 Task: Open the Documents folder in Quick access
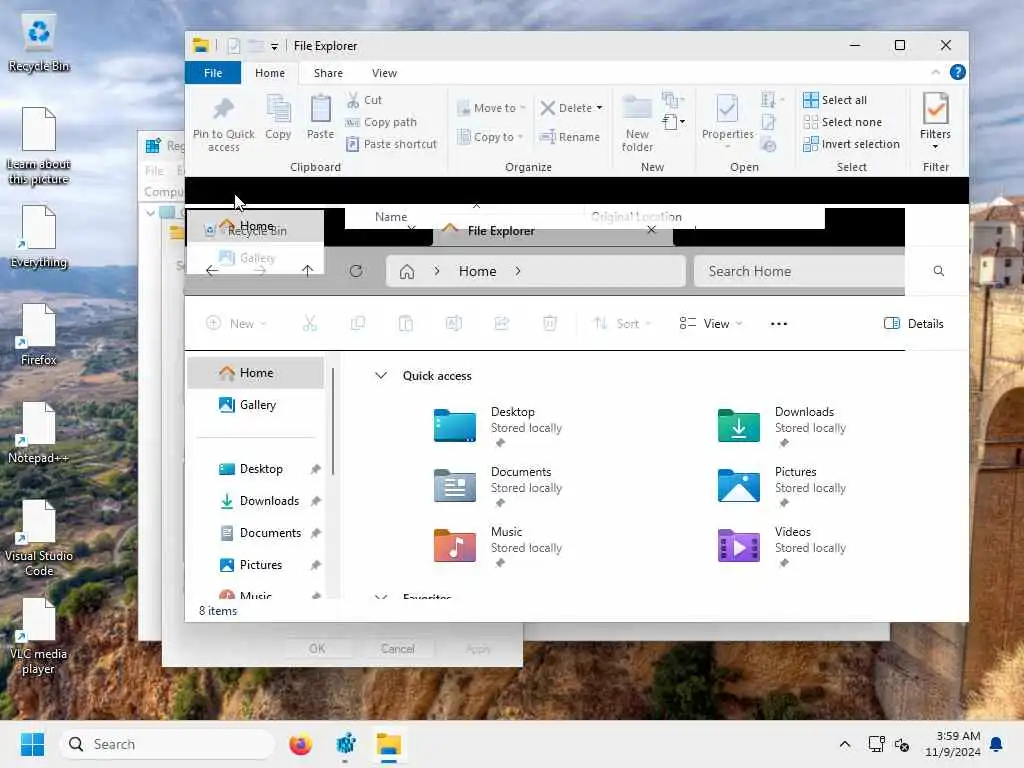point(498,487)
